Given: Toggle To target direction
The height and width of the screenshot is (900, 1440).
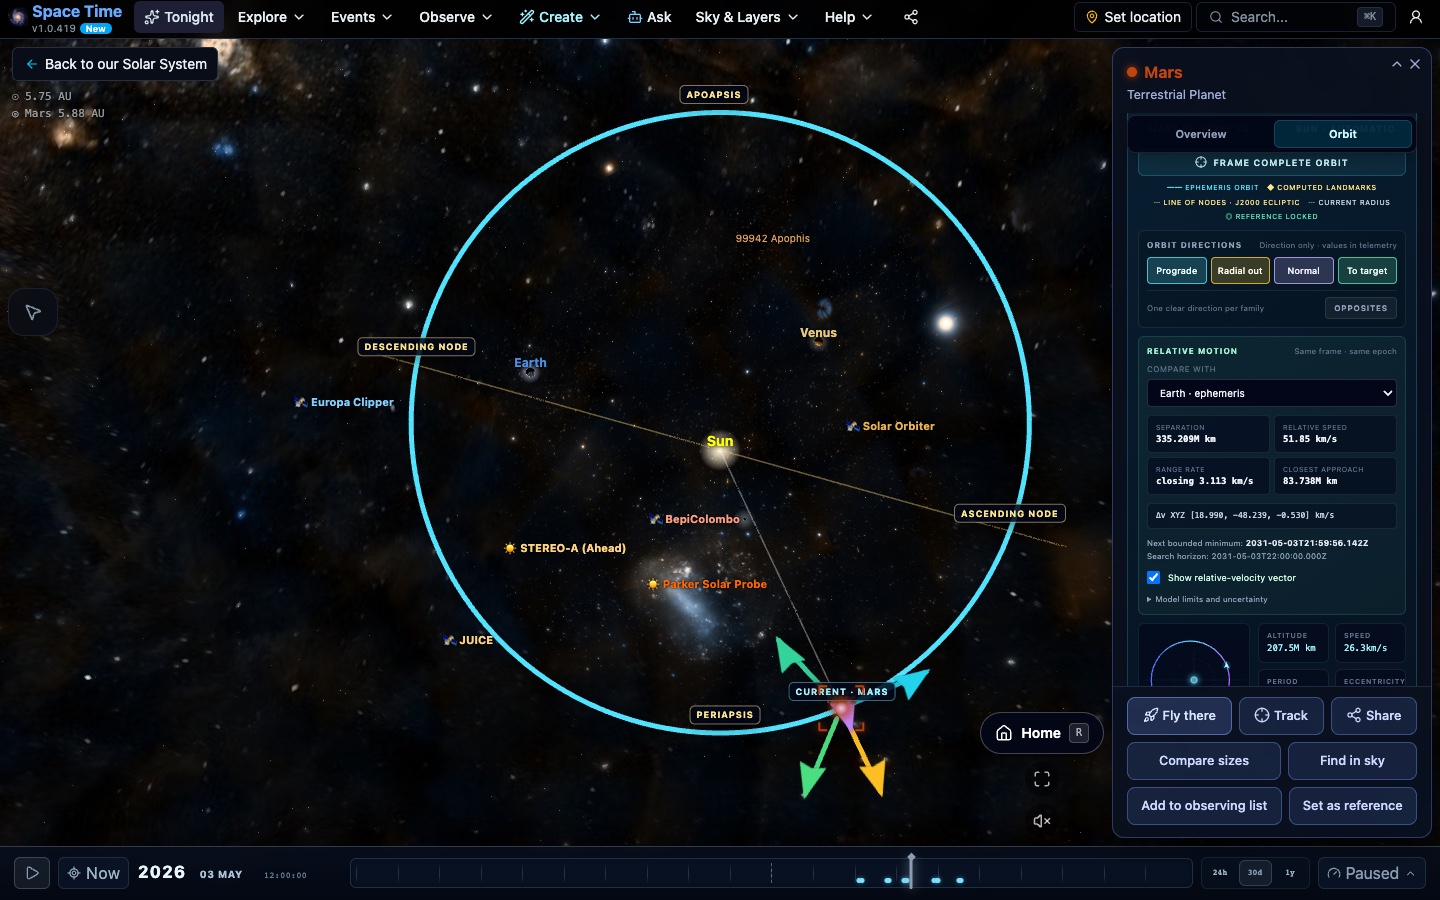Looking at the screenshot, I should (1367, 271).
